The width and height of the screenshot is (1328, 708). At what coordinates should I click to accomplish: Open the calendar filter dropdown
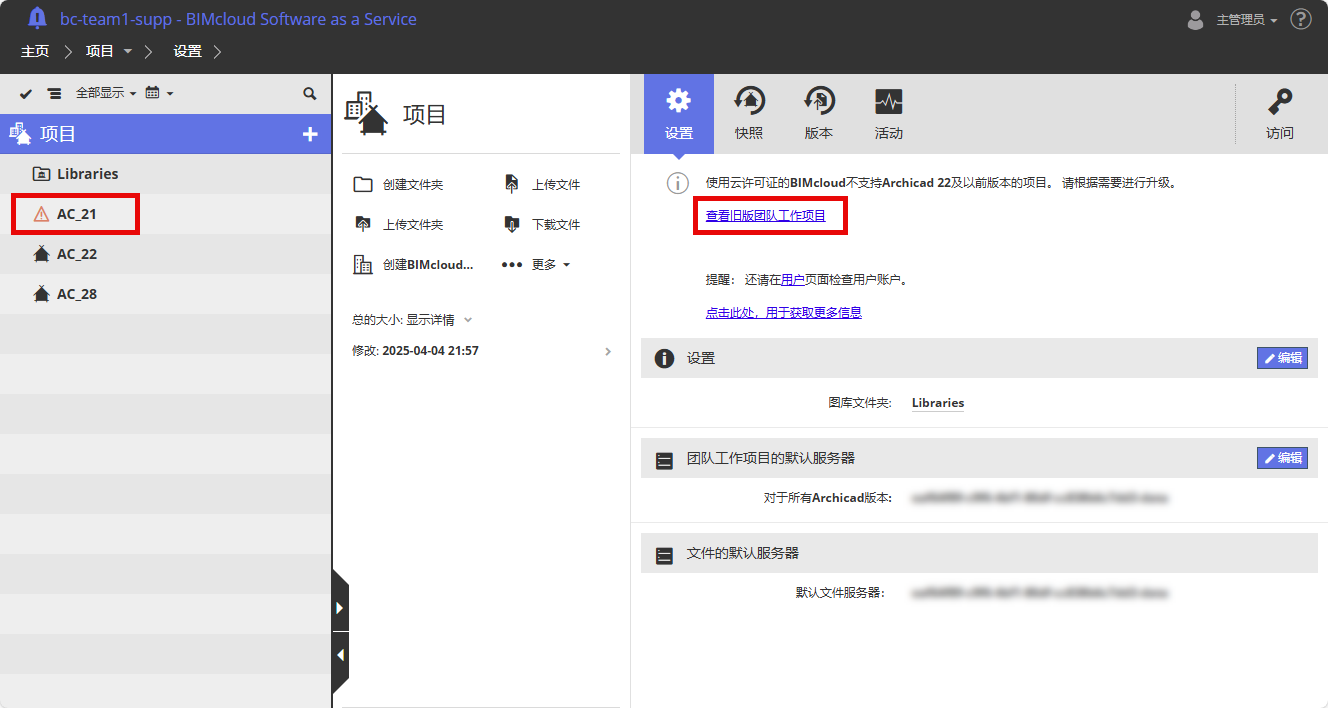[x=159, y=93]
